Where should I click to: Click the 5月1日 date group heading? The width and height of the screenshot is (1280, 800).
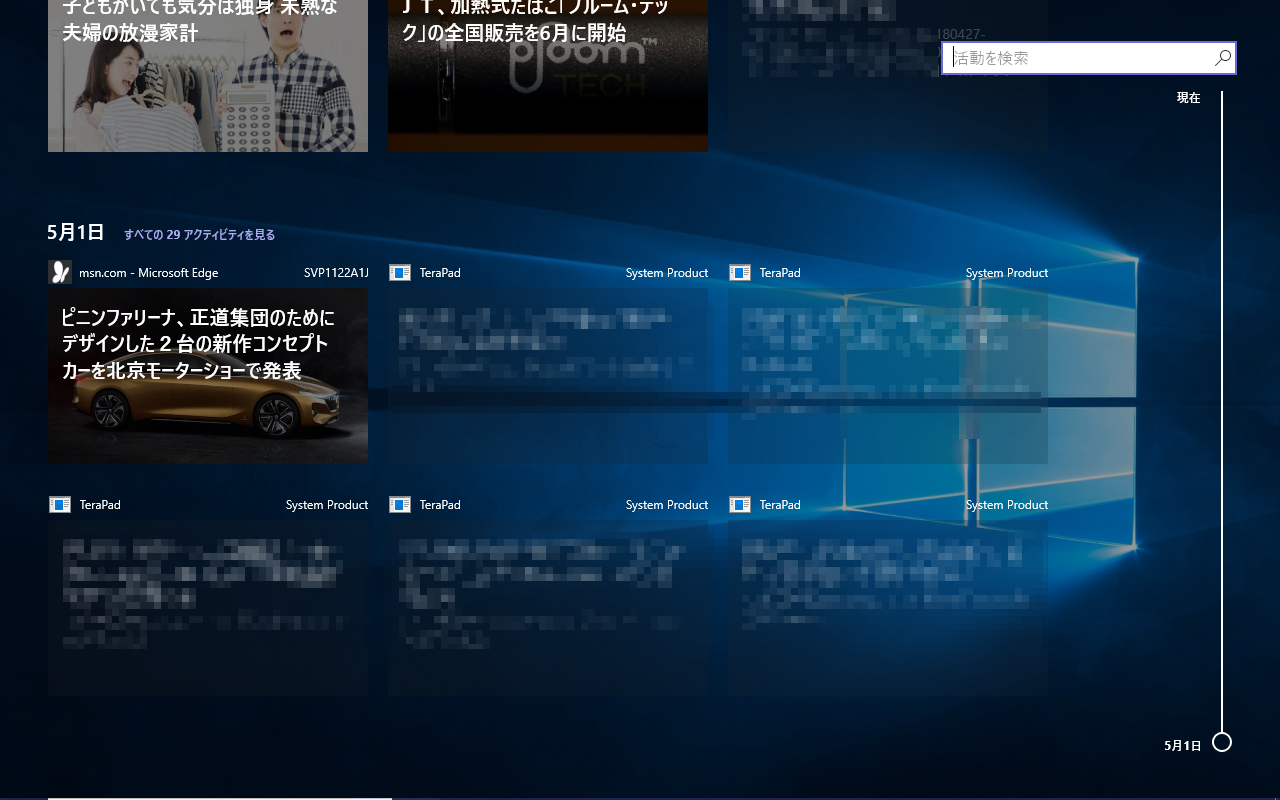pos(75,232)
